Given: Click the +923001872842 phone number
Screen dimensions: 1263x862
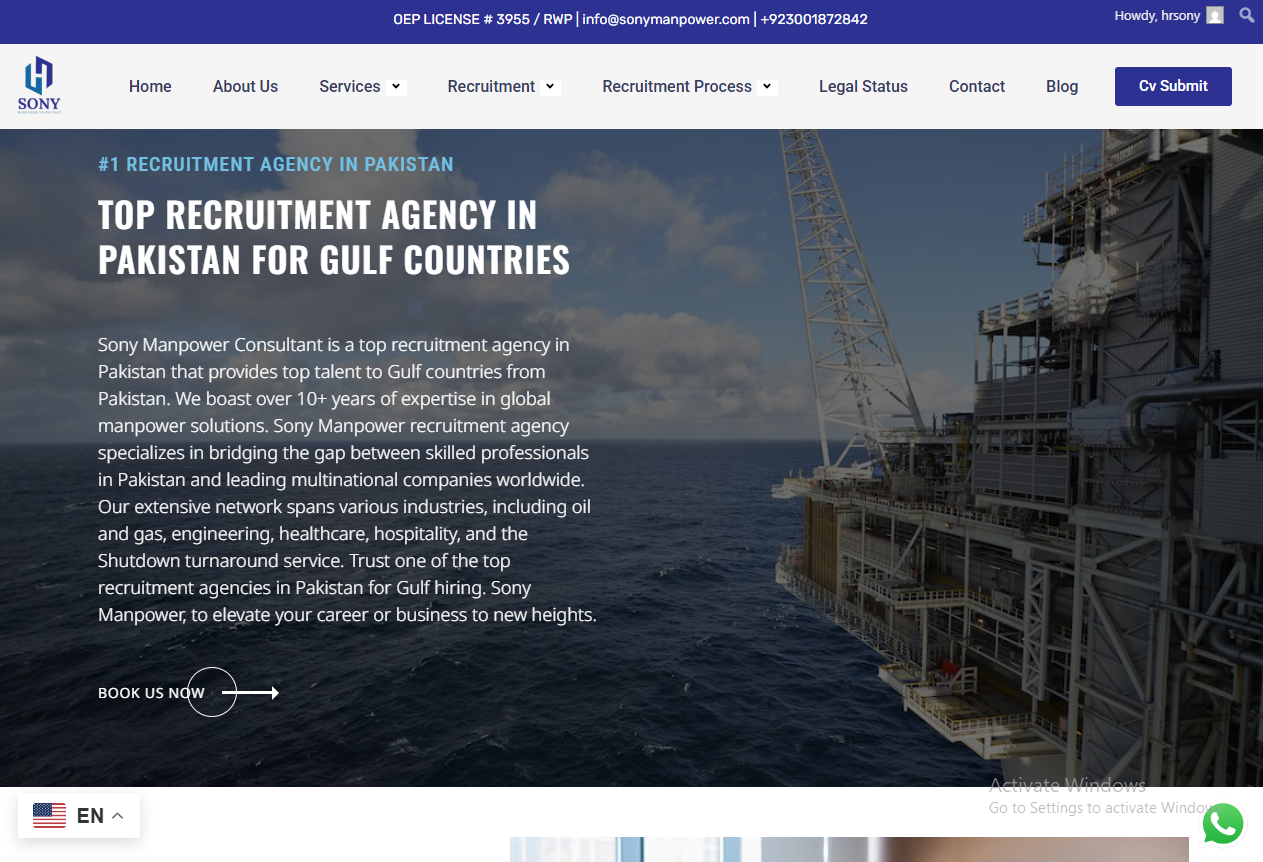Looking at the screenshot, I should pos(814,19).
